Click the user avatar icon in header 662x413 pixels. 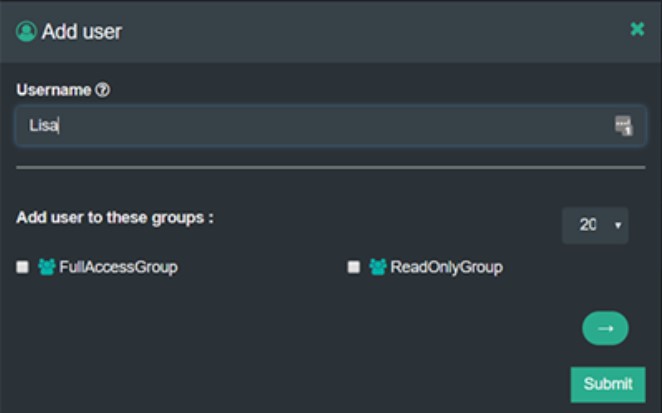[26, 31]
